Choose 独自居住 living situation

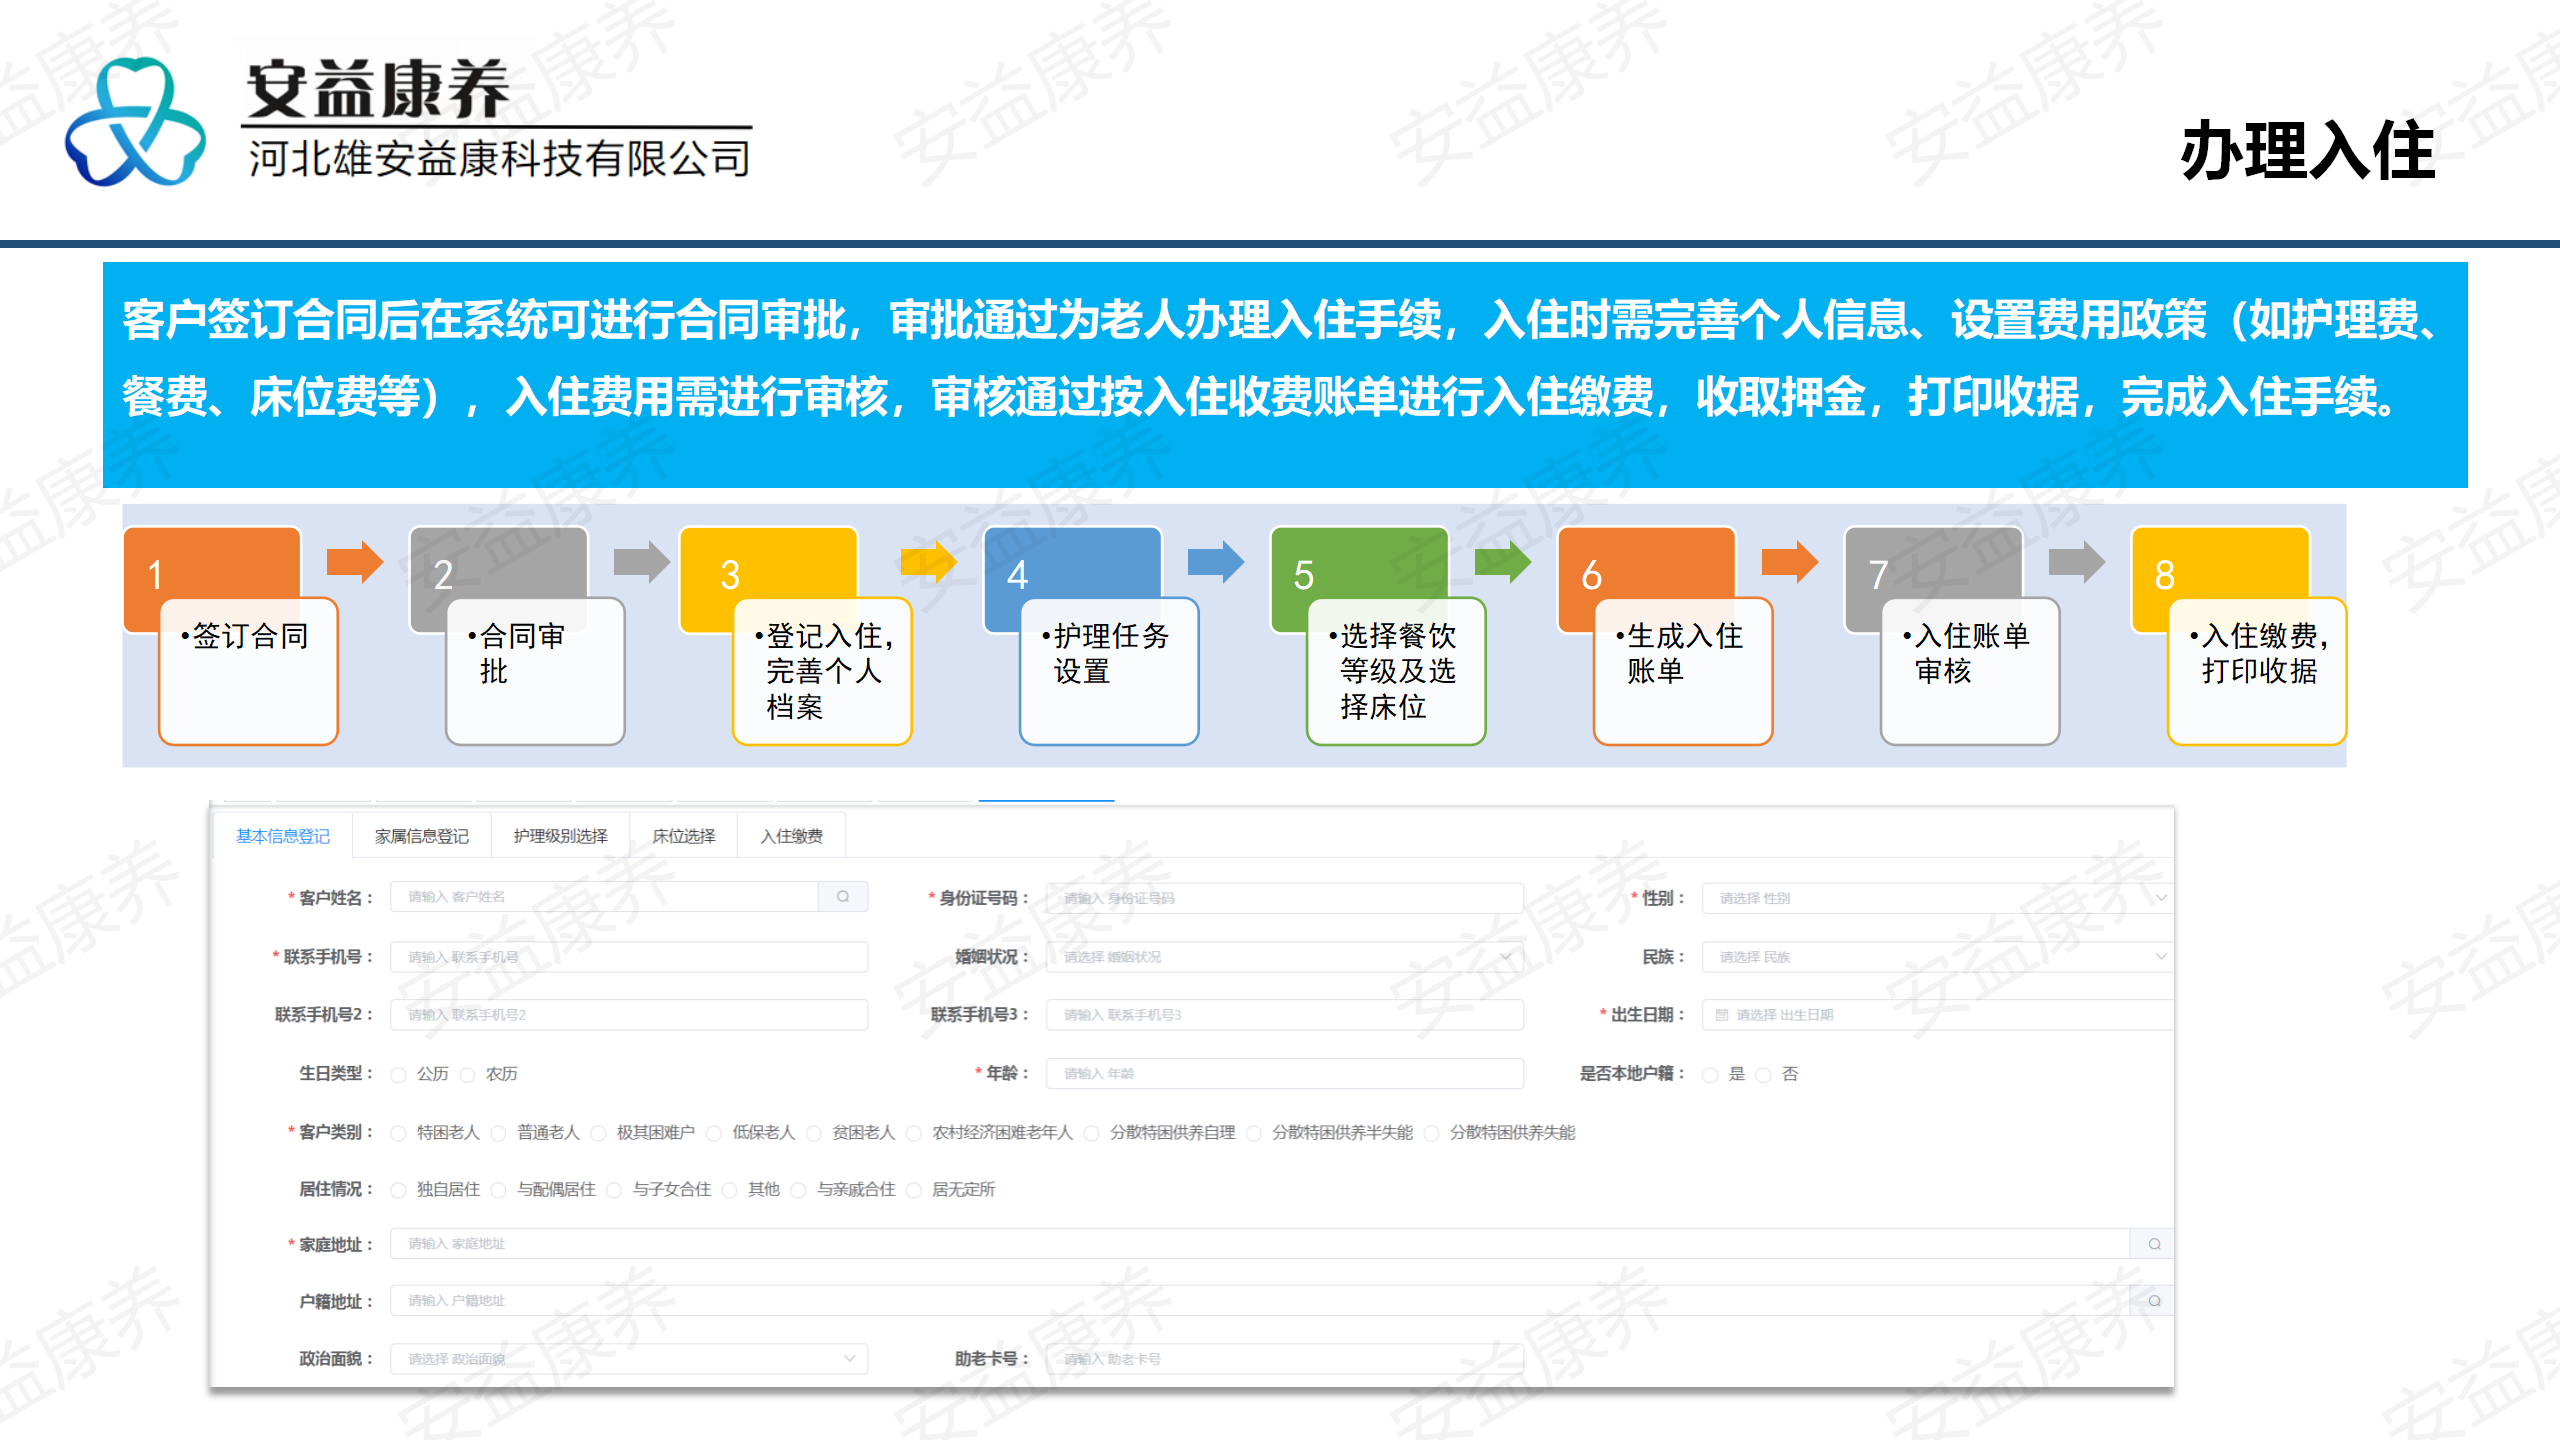pyautogui.click(x=399, y=1190)
